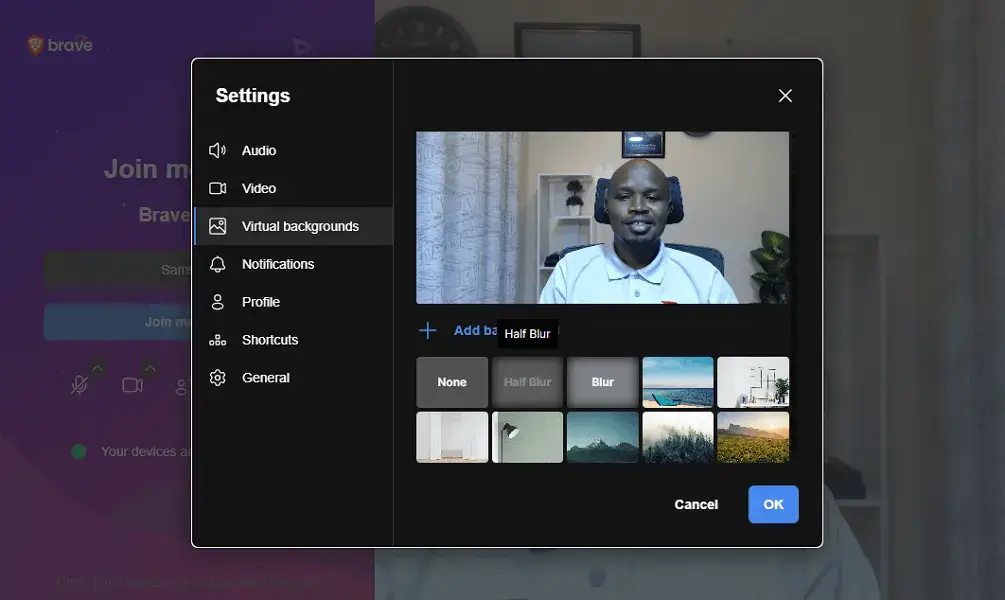The height and width of the screenshot is (600, 1005).
Task: Select the None background option
Action: click(x=452, y=382)
